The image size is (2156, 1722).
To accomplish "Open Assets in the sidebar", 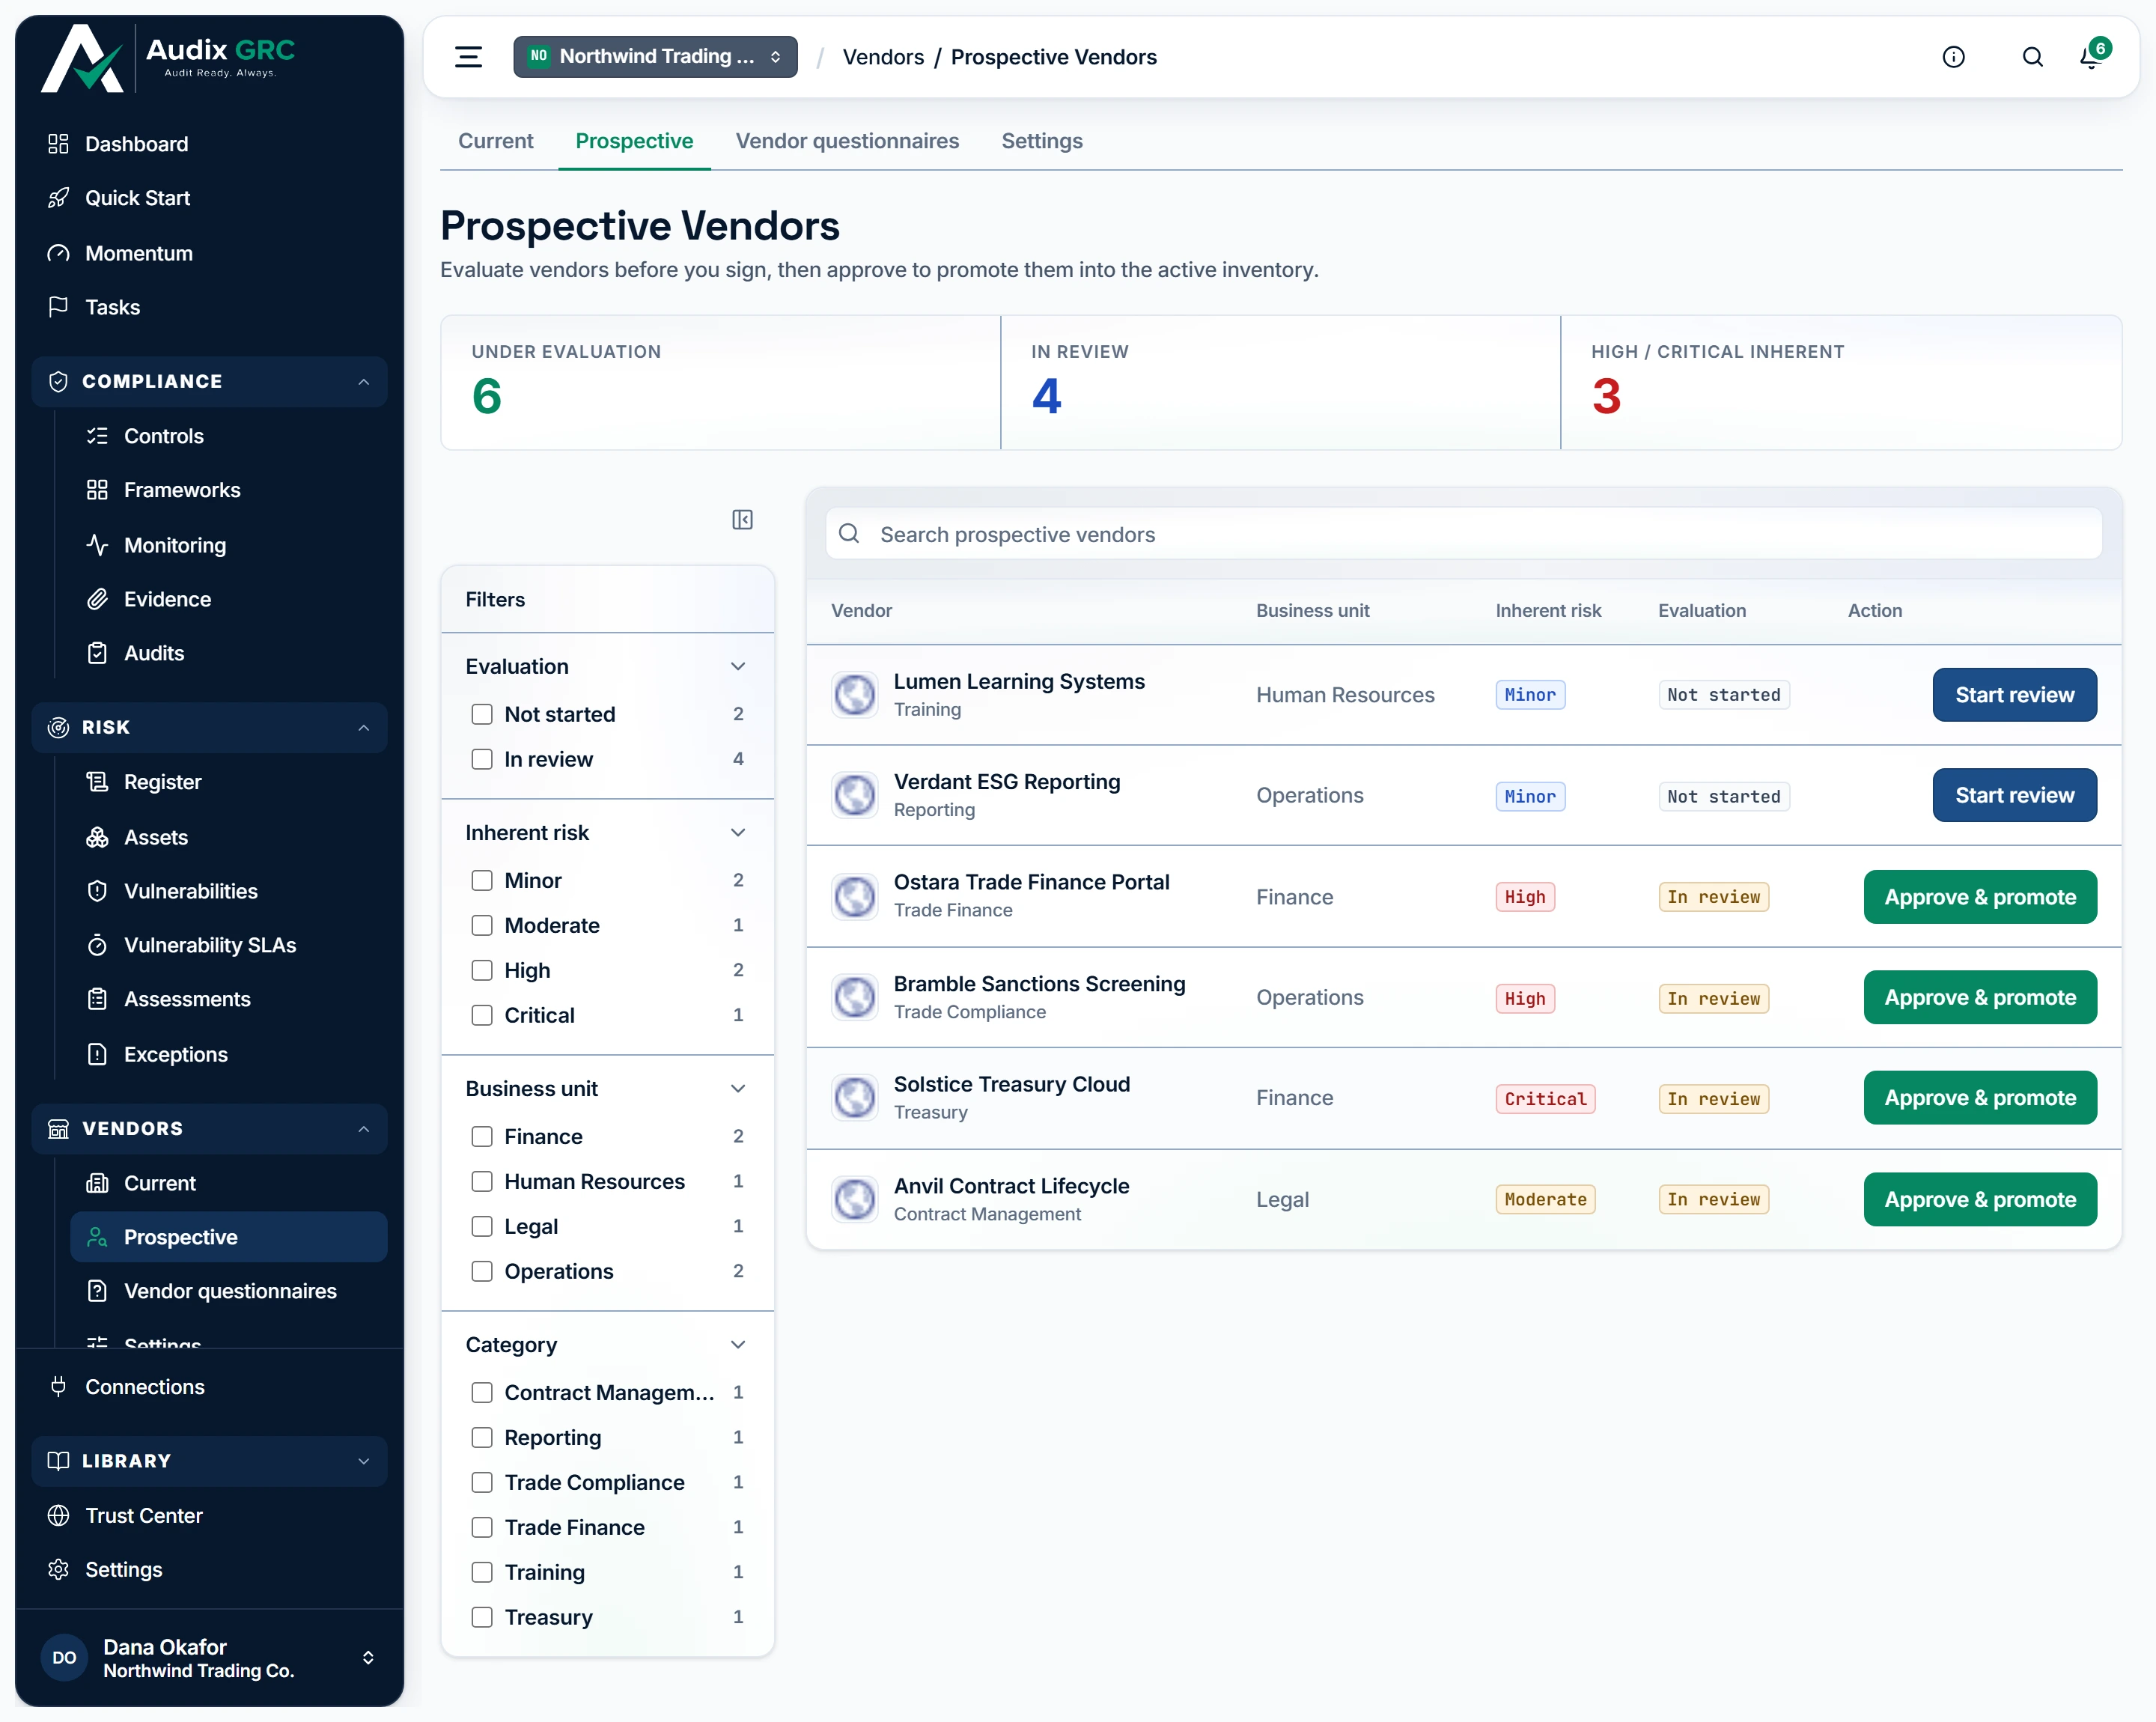I will (228, 837).
